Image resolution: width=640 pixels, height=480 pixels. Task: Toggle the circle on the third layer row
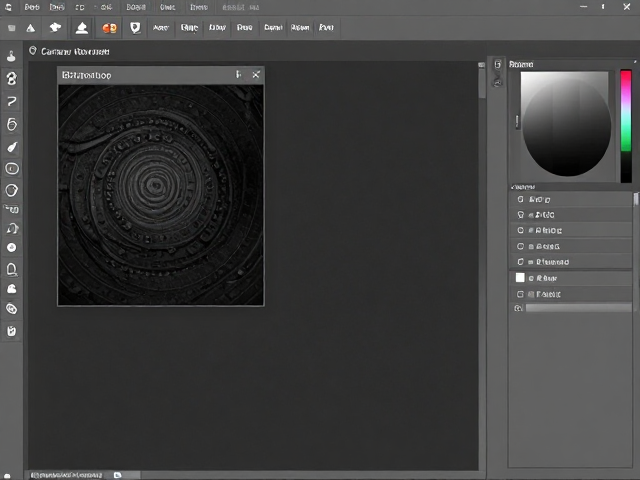tap(520, 230)
